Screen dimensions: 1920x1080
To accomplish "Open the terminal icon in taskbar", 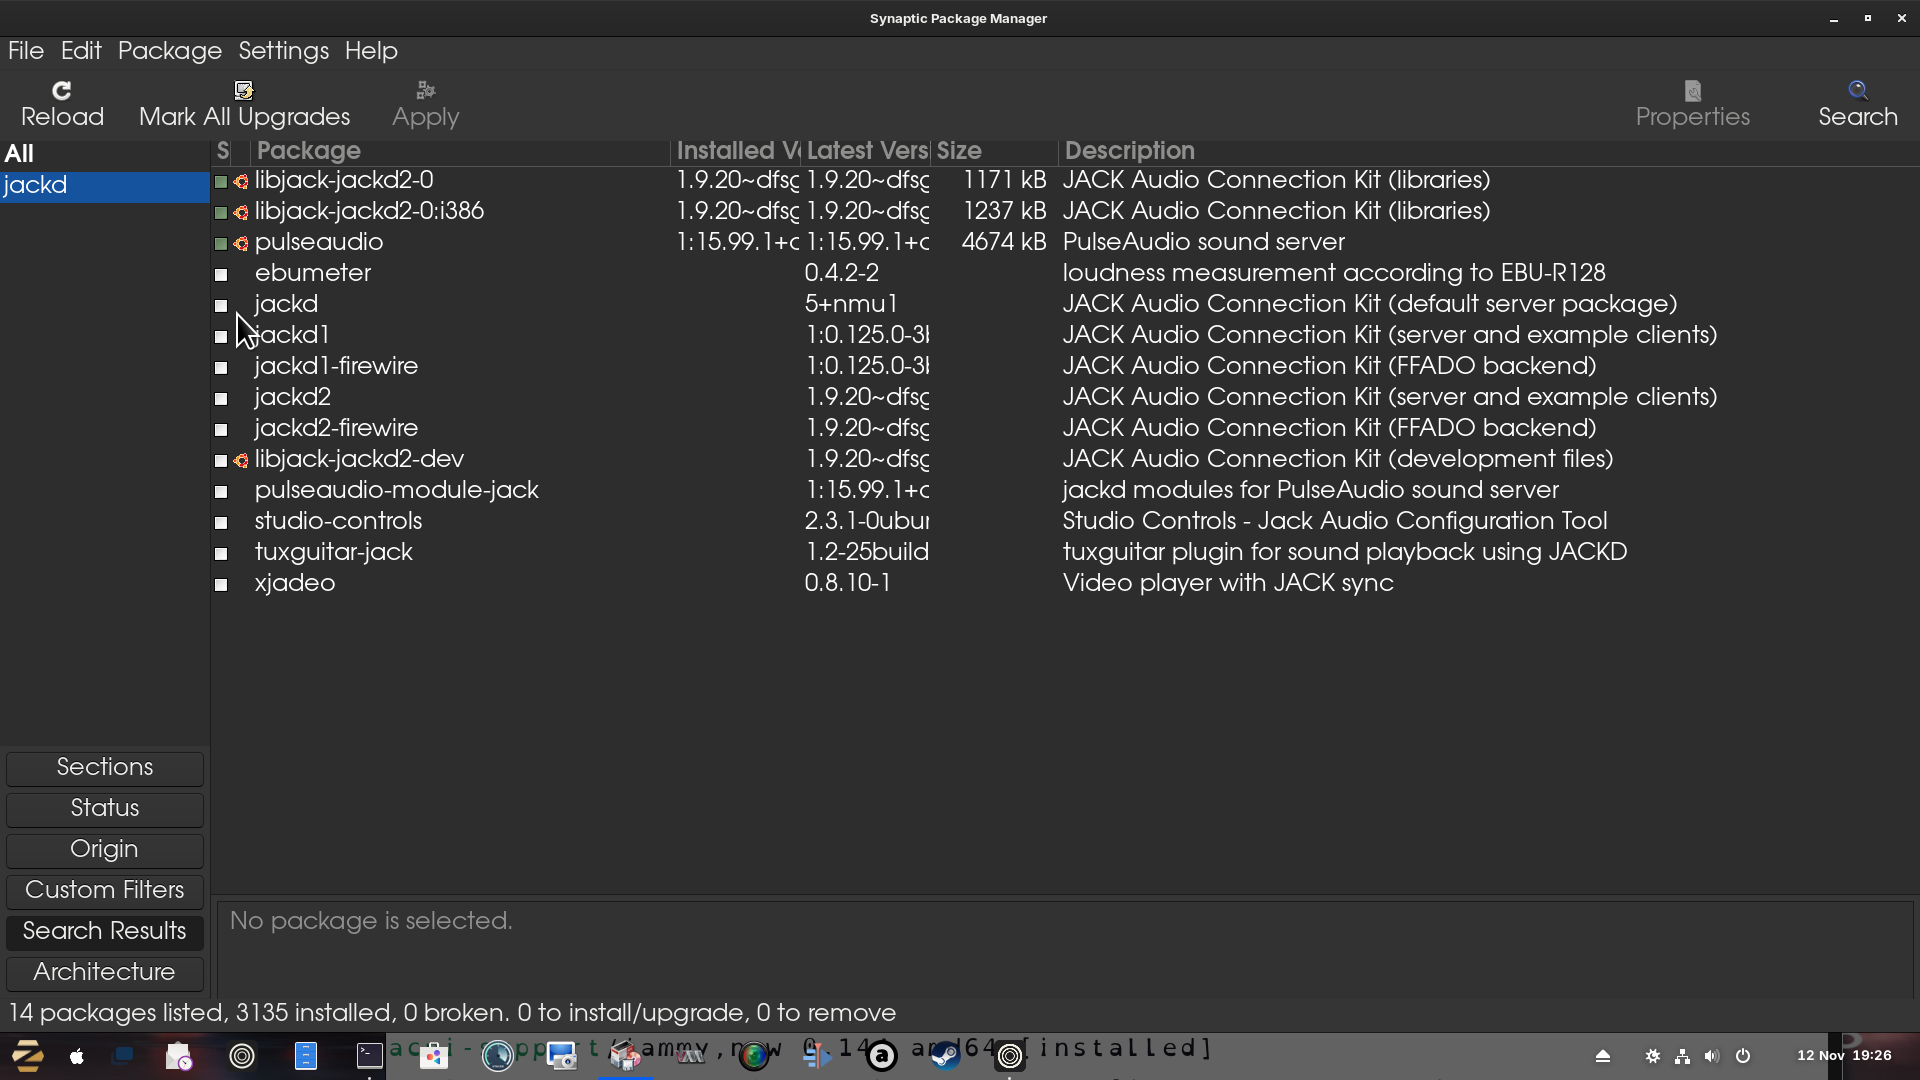I will tap(369, 1056).
